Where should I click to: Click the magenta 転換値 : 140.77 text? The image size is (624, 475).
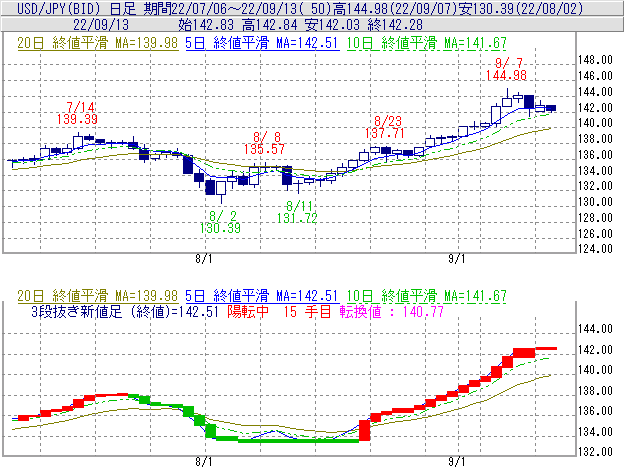click(391, 311)
